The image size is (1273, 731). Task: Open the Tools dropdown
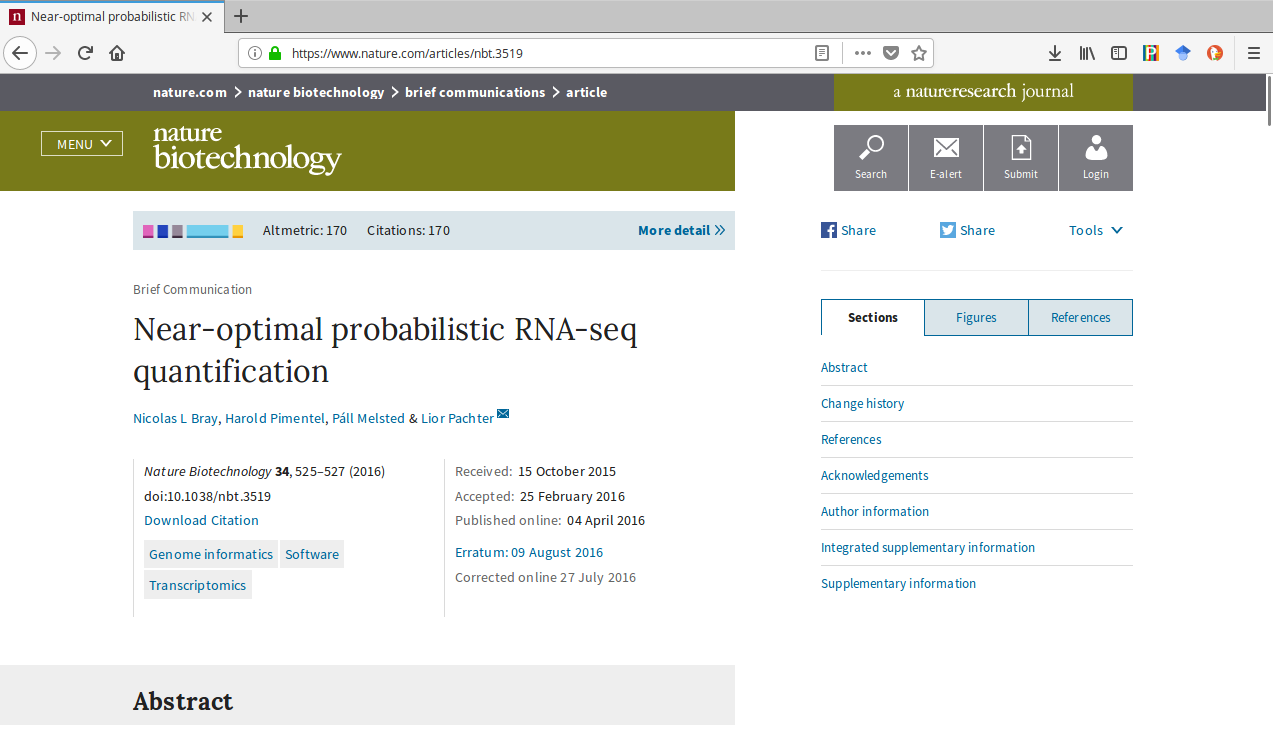[1096, 230]
